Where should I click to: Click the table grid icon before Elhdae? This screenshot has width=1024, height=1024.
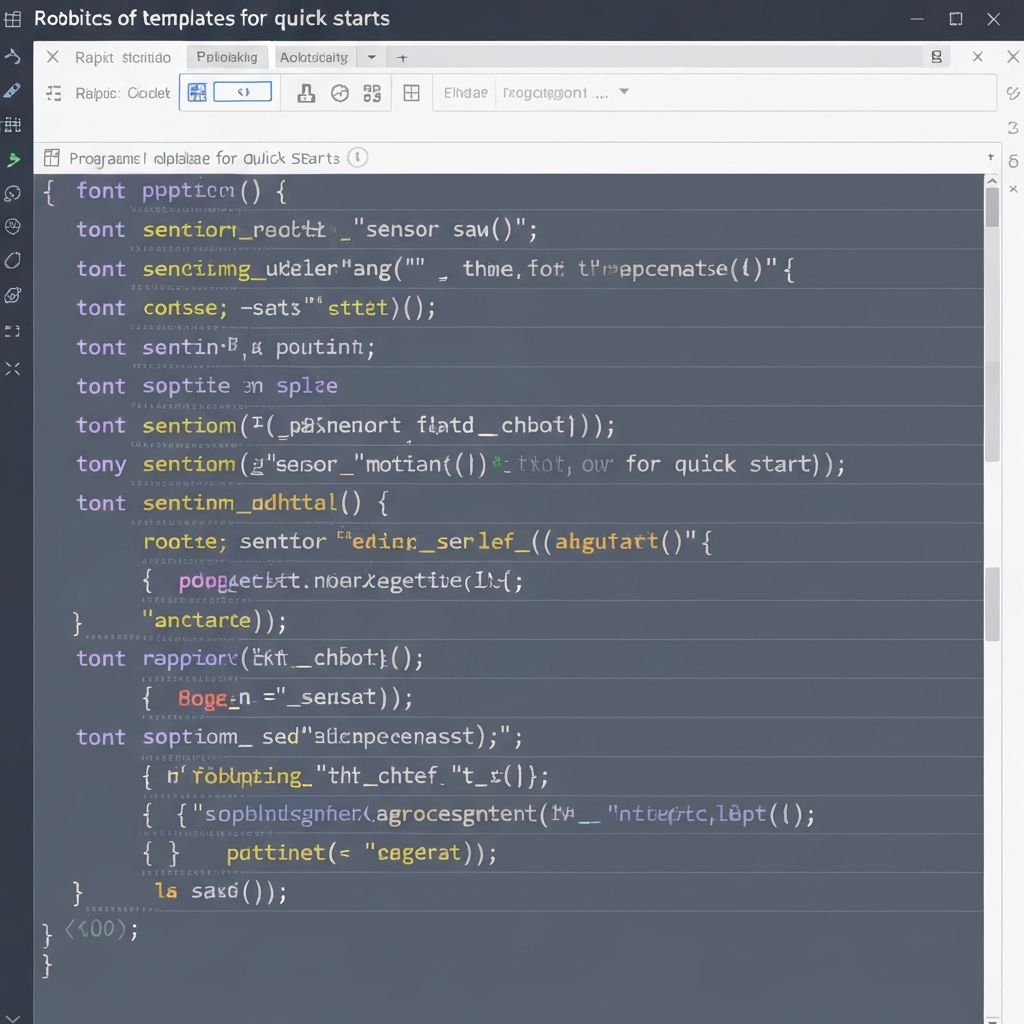tap(411, 93)
